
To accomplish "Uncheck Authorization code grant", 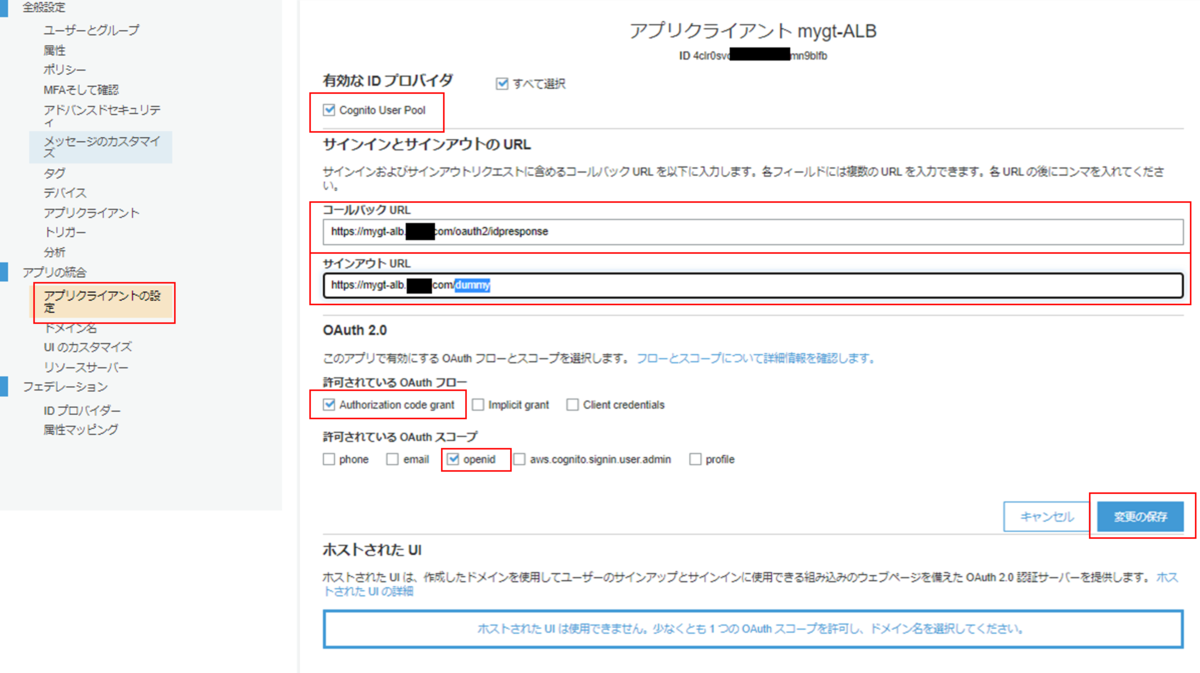I will click(x=330, y=404).
